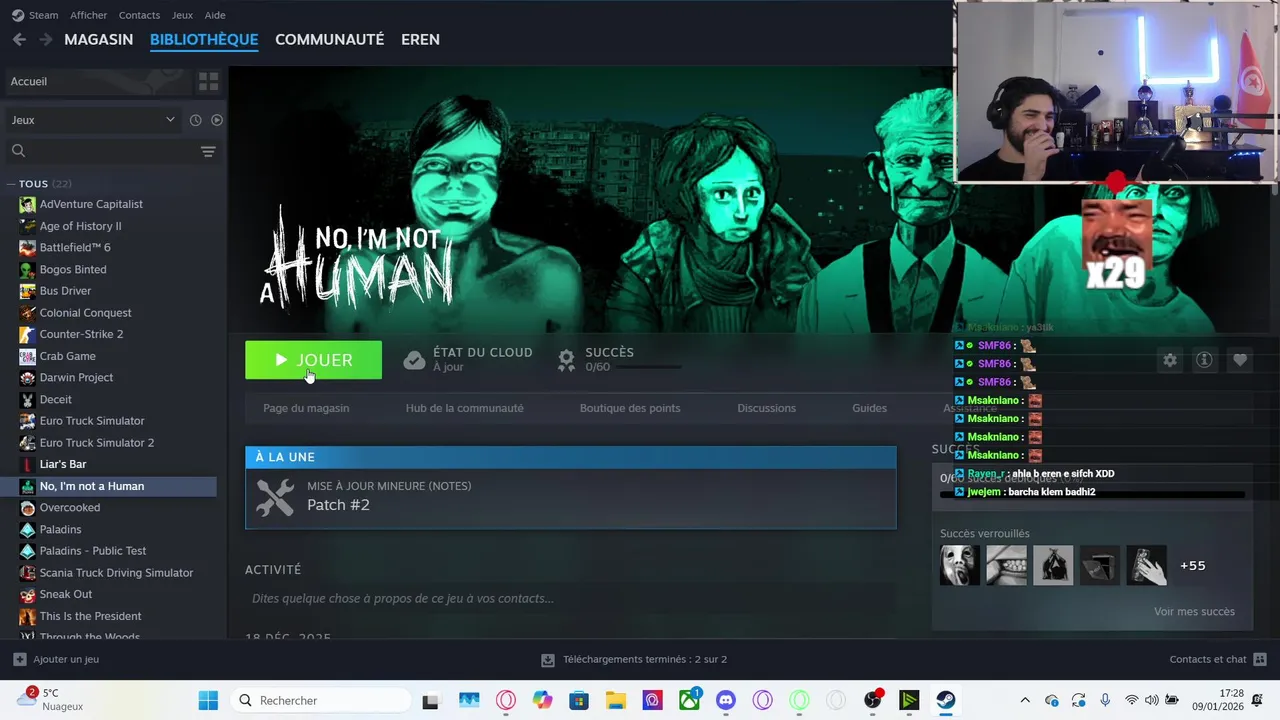
Task: Select AdVenture Capitalist in library
Action: (91, 204)
